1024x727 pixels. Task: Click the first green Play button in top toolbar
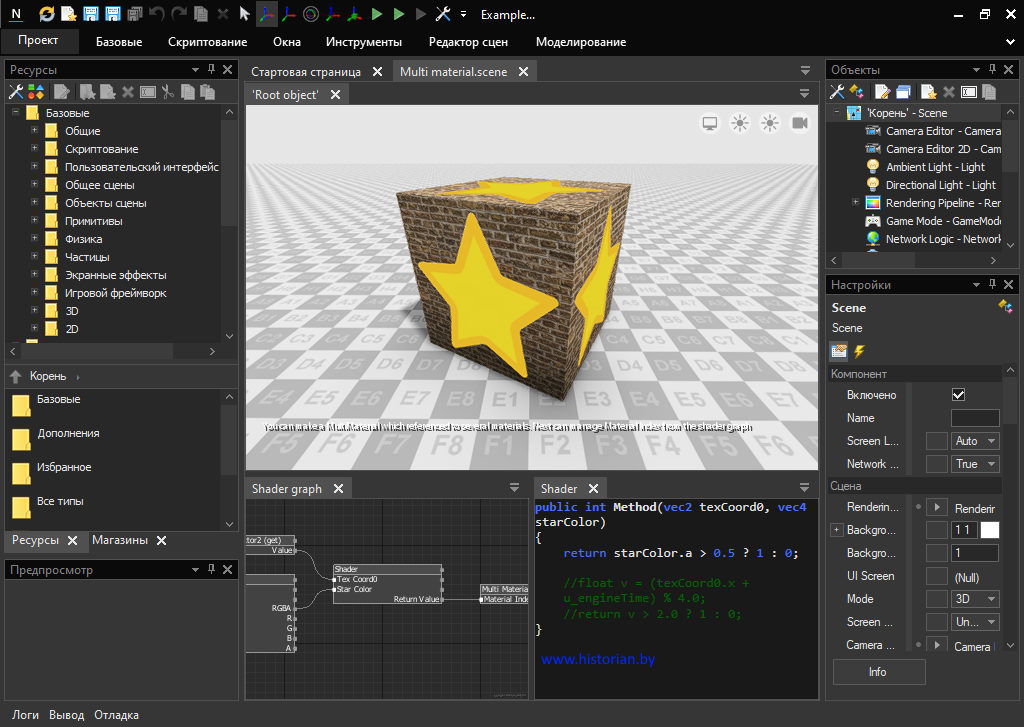(x=376, y=14)
